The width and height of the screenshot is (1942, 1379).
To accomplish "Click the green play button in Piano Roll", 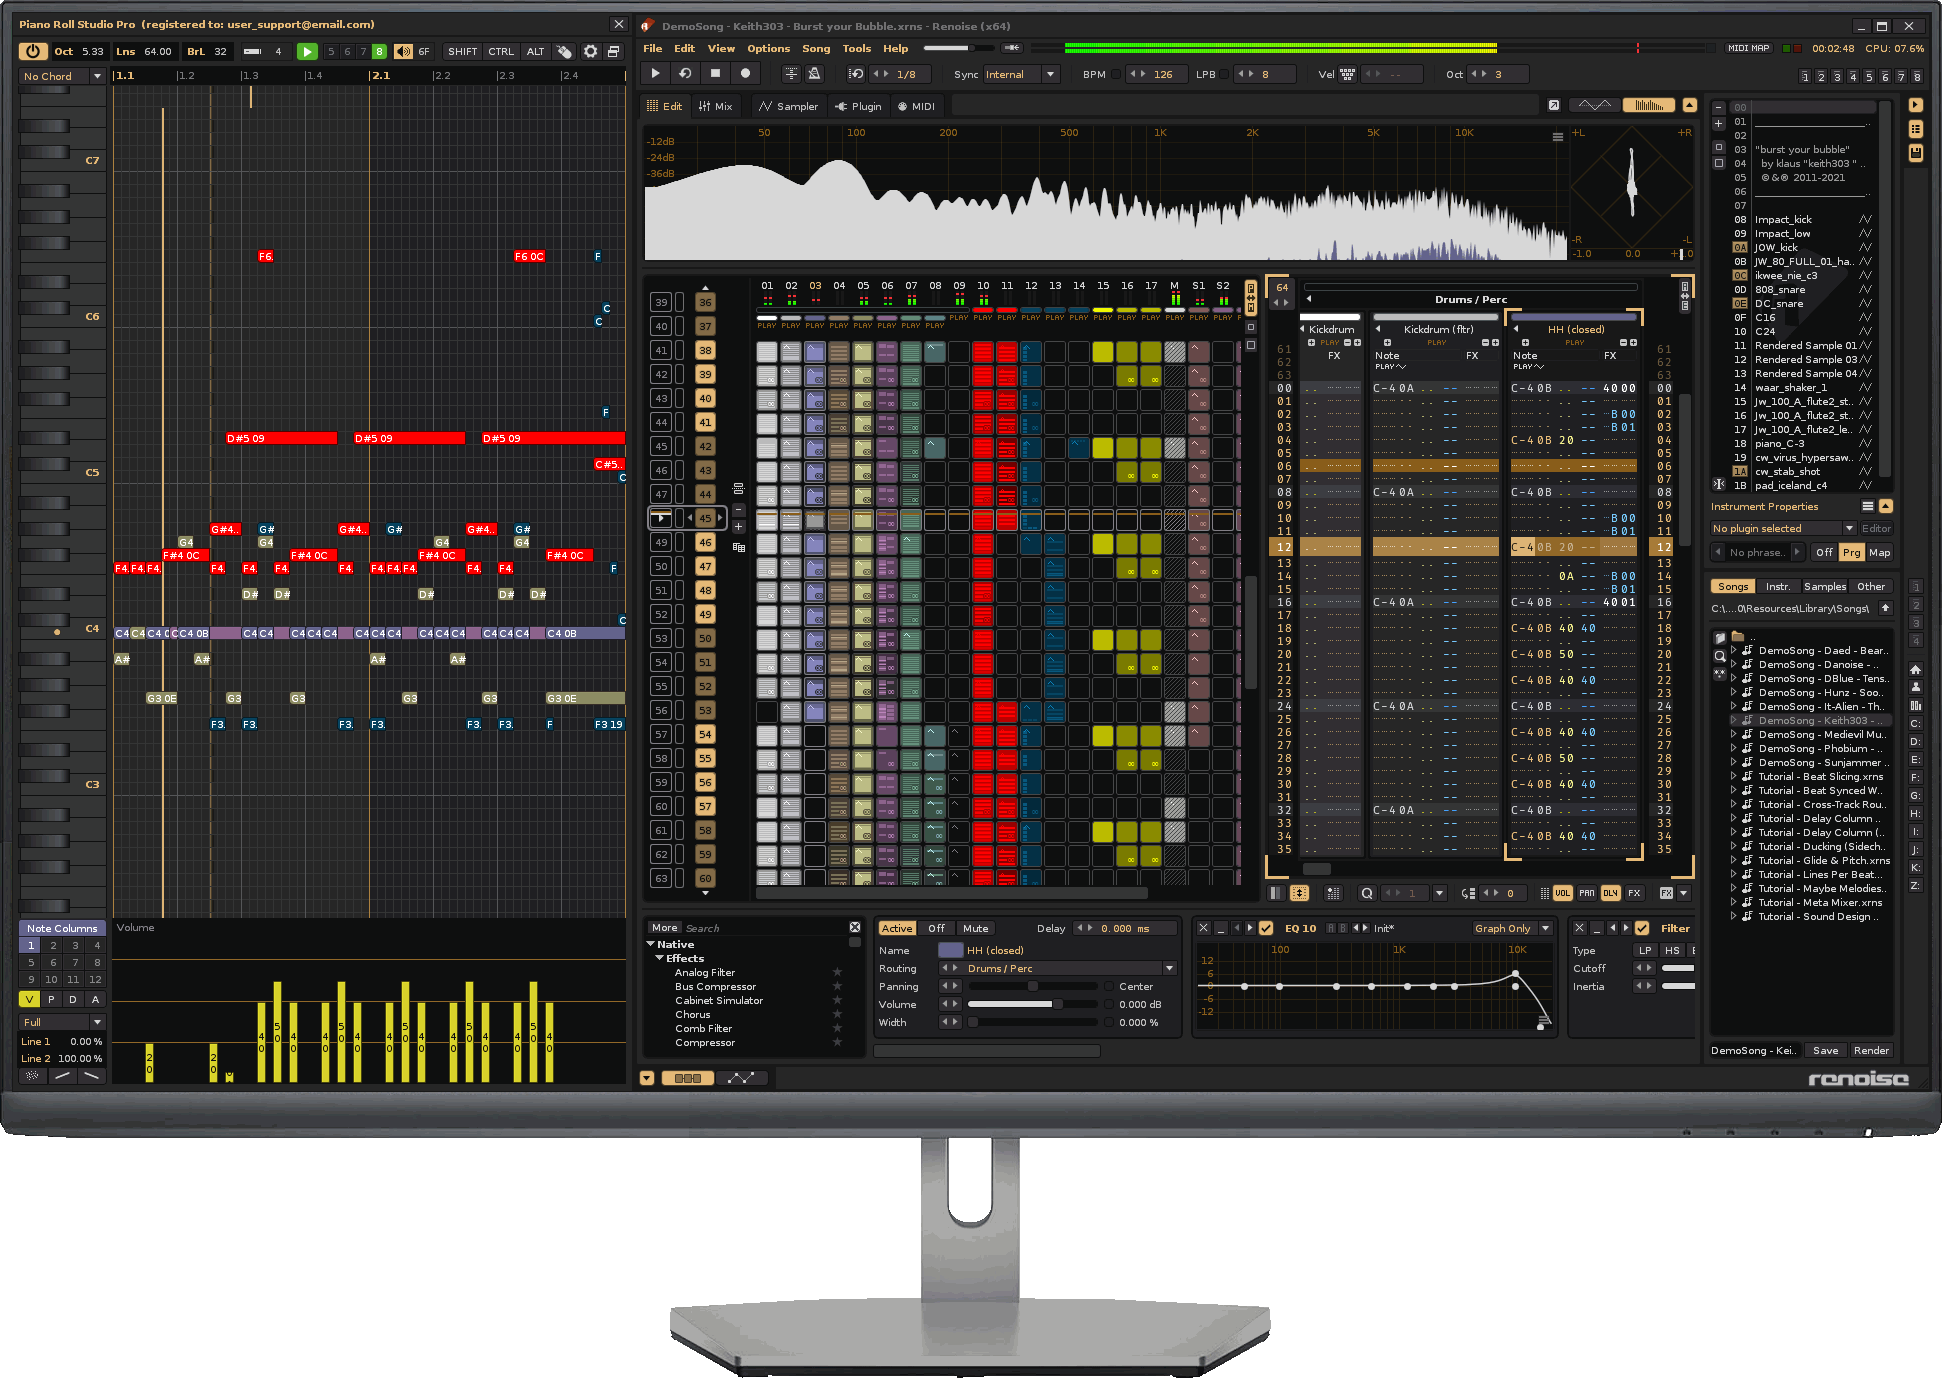I will (x=307, y=51).
